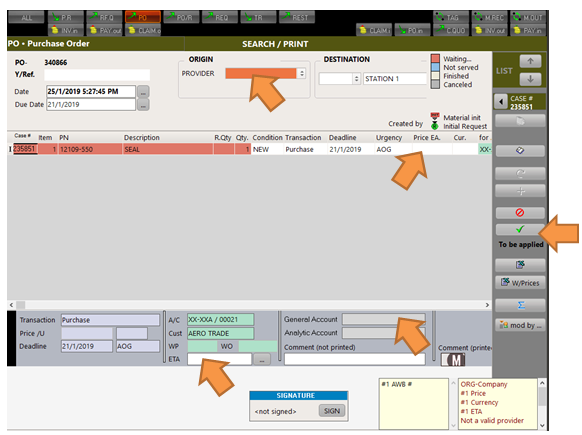Switch to the R.F.Q tab
This screenshot has height=435, width=582.
pyautogui.click(x=104, y=17)
